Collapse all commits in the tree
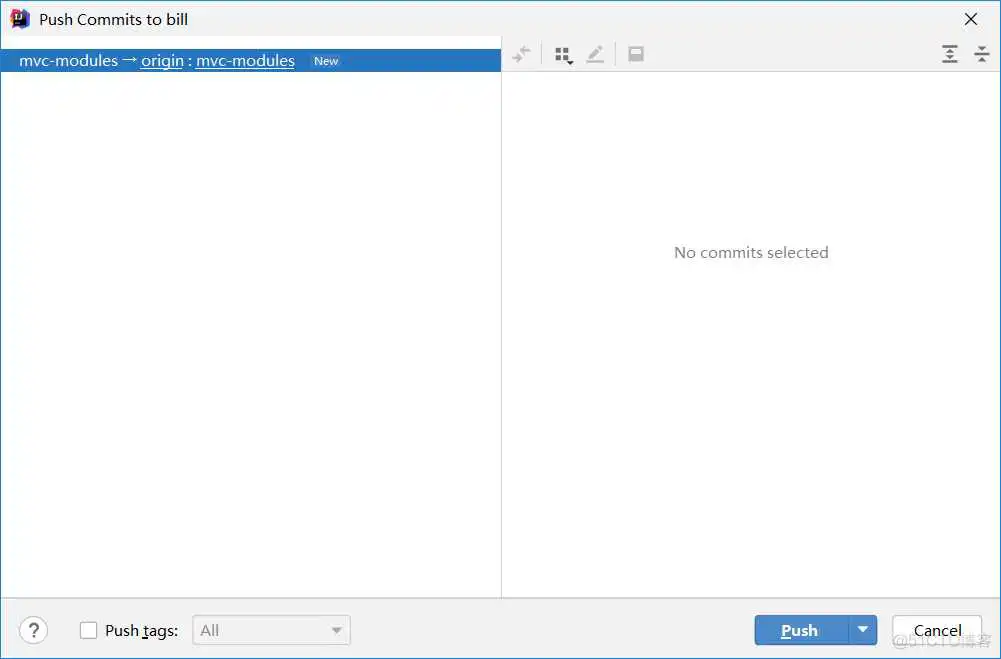The image size is (1001, 659). [982, 55]
